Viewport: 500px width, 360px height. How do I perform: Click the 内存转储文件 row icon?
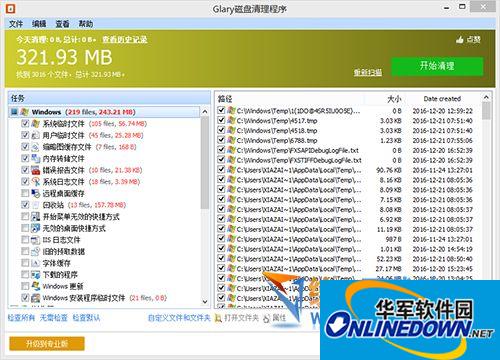[x=35, y=158]
